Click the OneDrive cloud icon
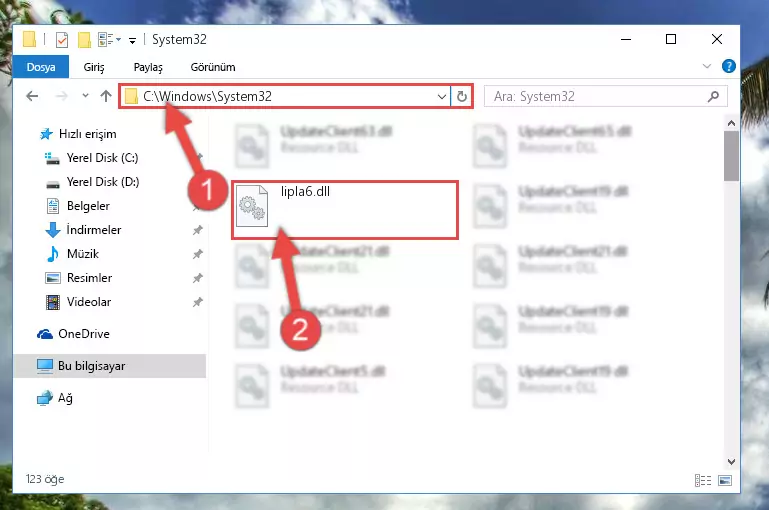Image resolution: width=769 pixels, height=510 pixels. 45,334
